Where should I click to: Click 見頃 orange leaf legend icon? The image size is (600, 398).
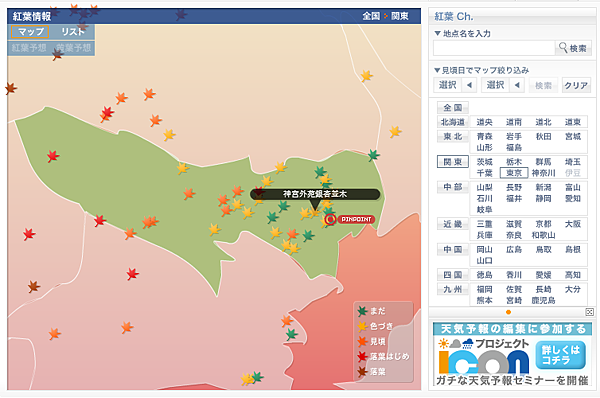[x=362, y=341]
